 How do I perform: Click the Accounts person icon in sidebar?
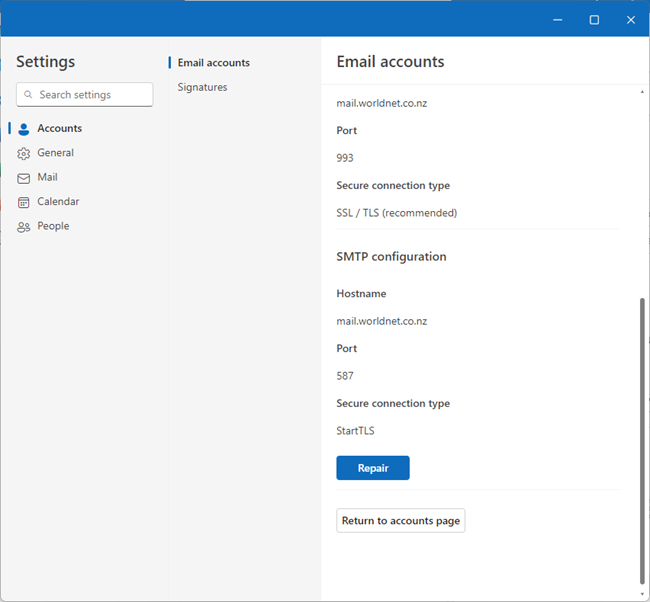(24, 129)
